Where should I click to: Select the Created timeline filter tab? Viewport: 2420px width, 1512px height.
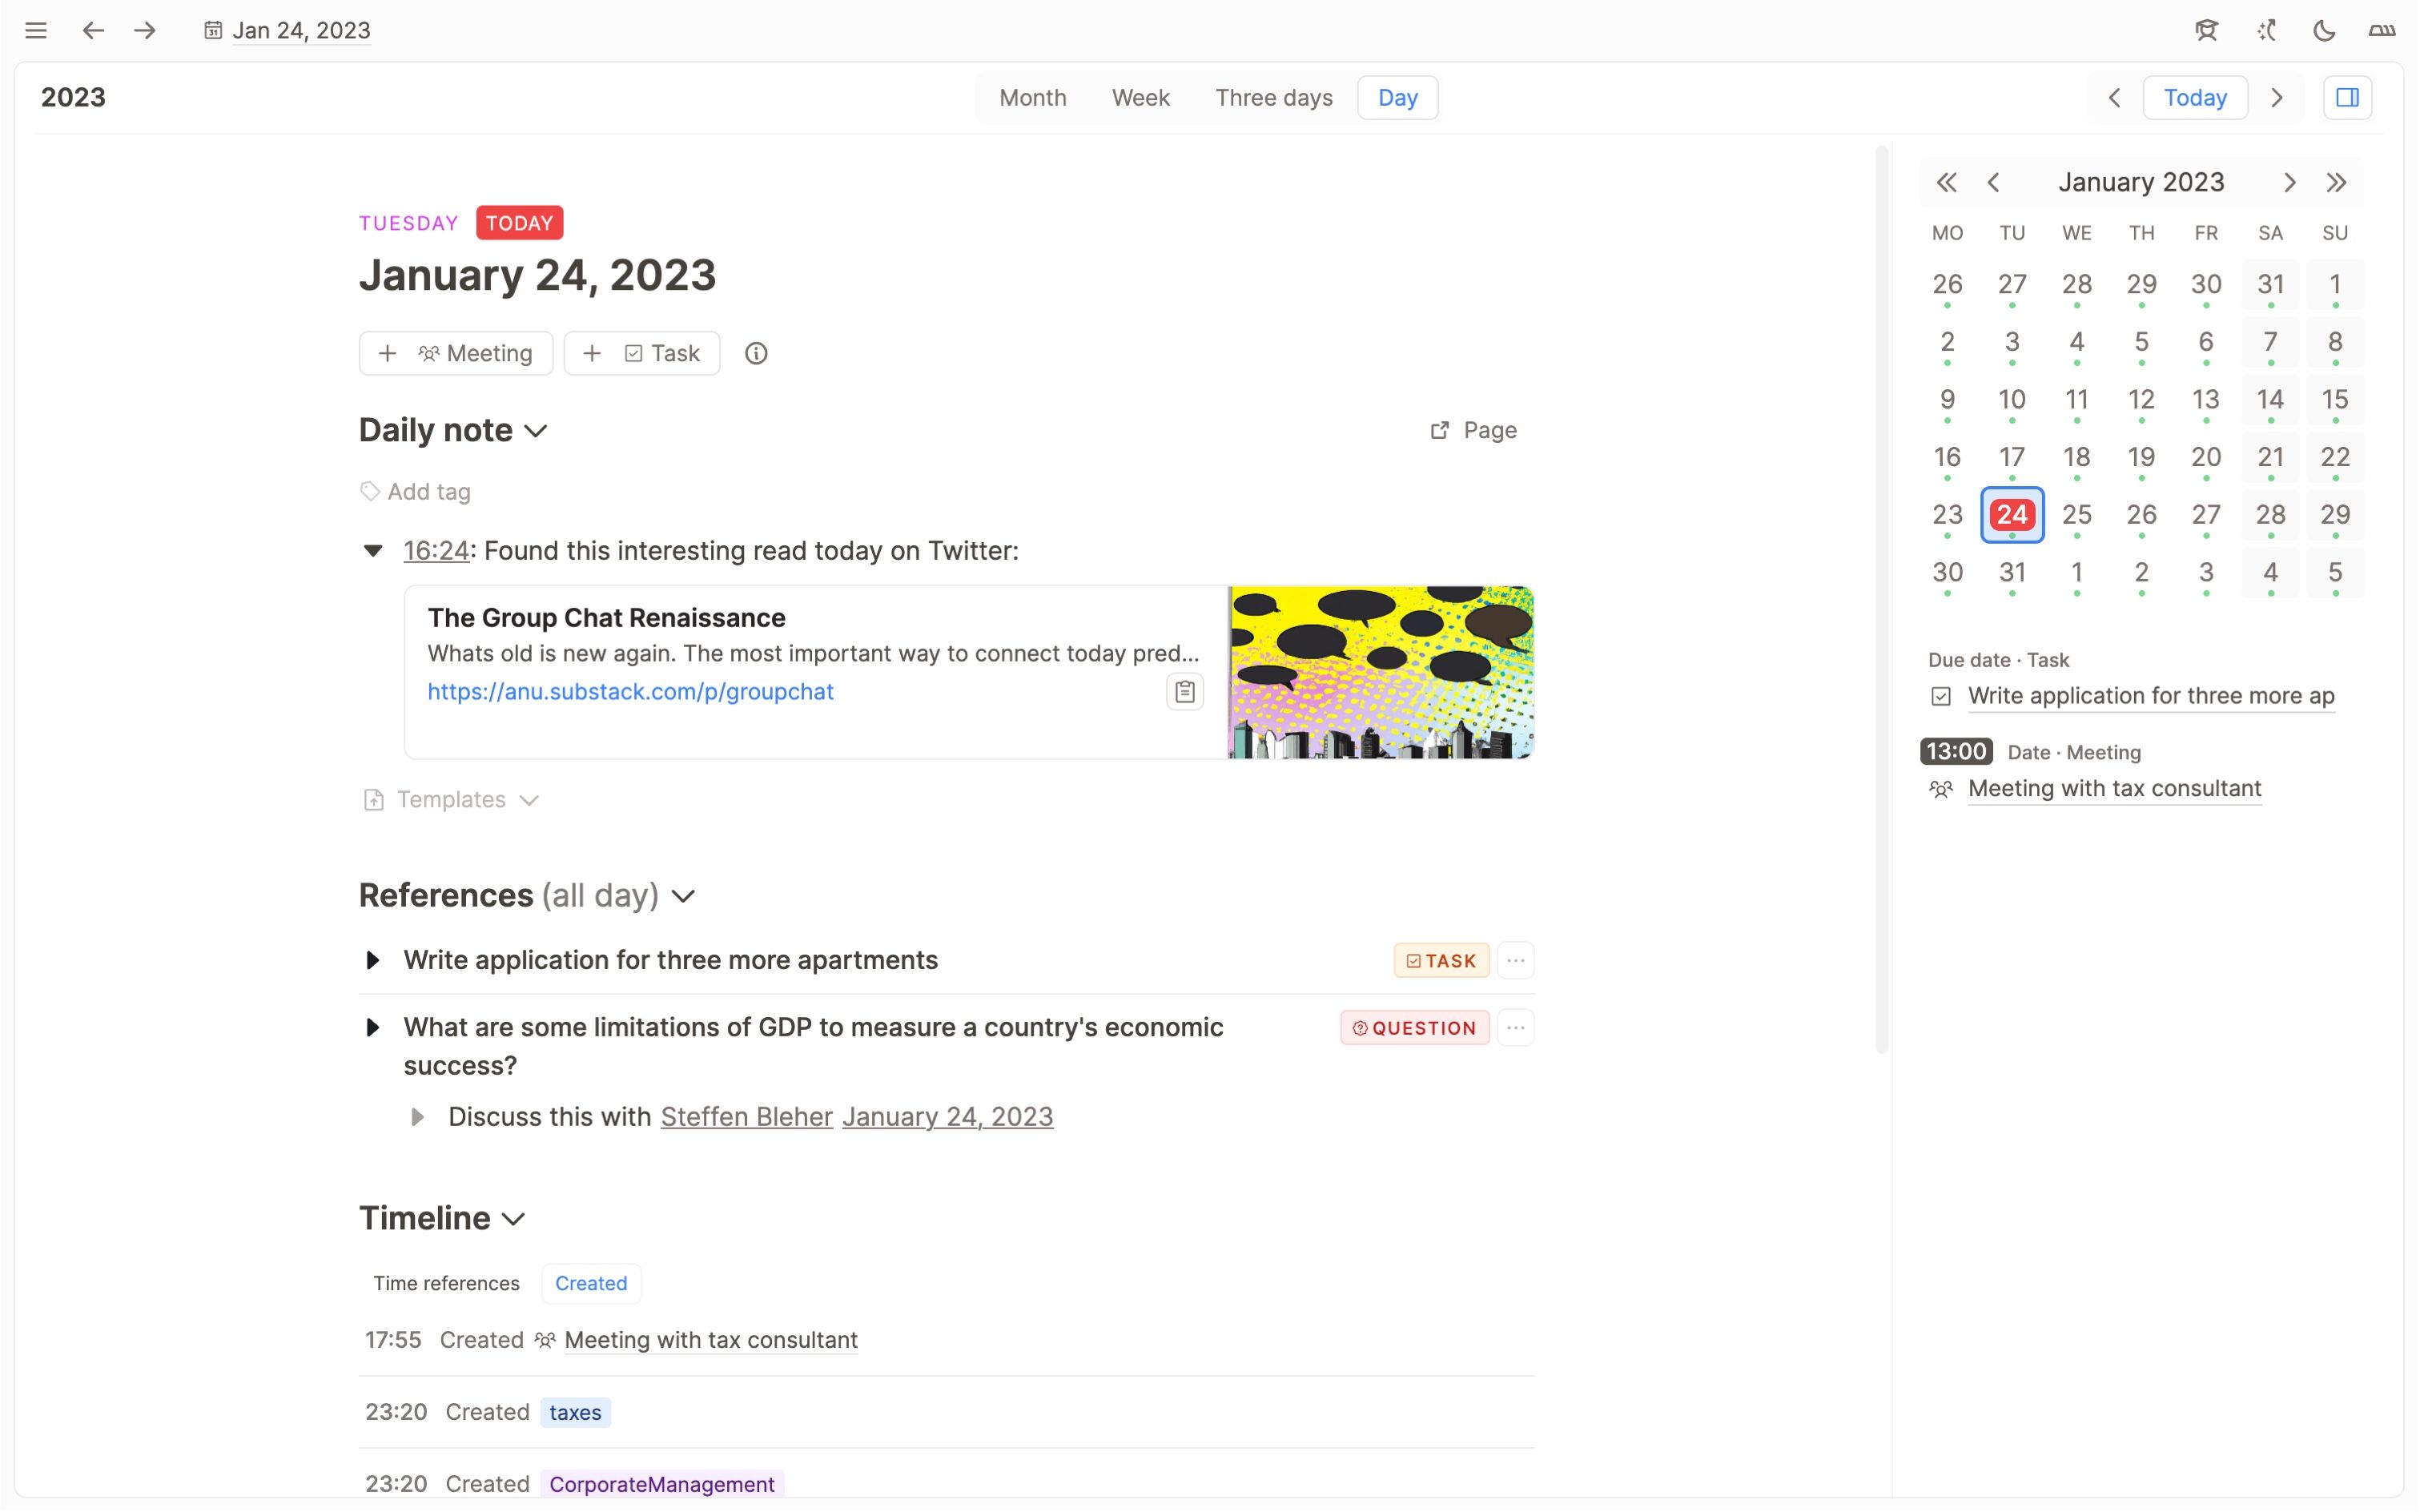pyautogui.click(x=591, y=1283)
